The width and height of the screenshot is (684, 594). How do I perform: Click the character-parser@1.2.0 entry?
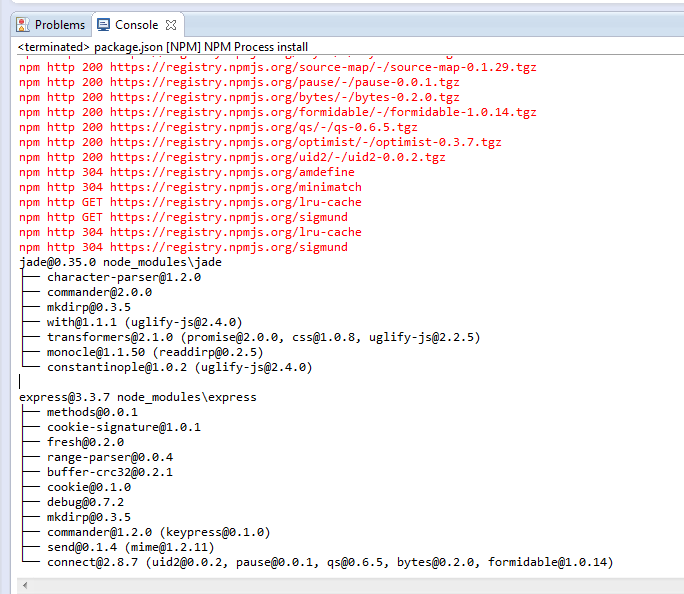click(x=124, y=277)
